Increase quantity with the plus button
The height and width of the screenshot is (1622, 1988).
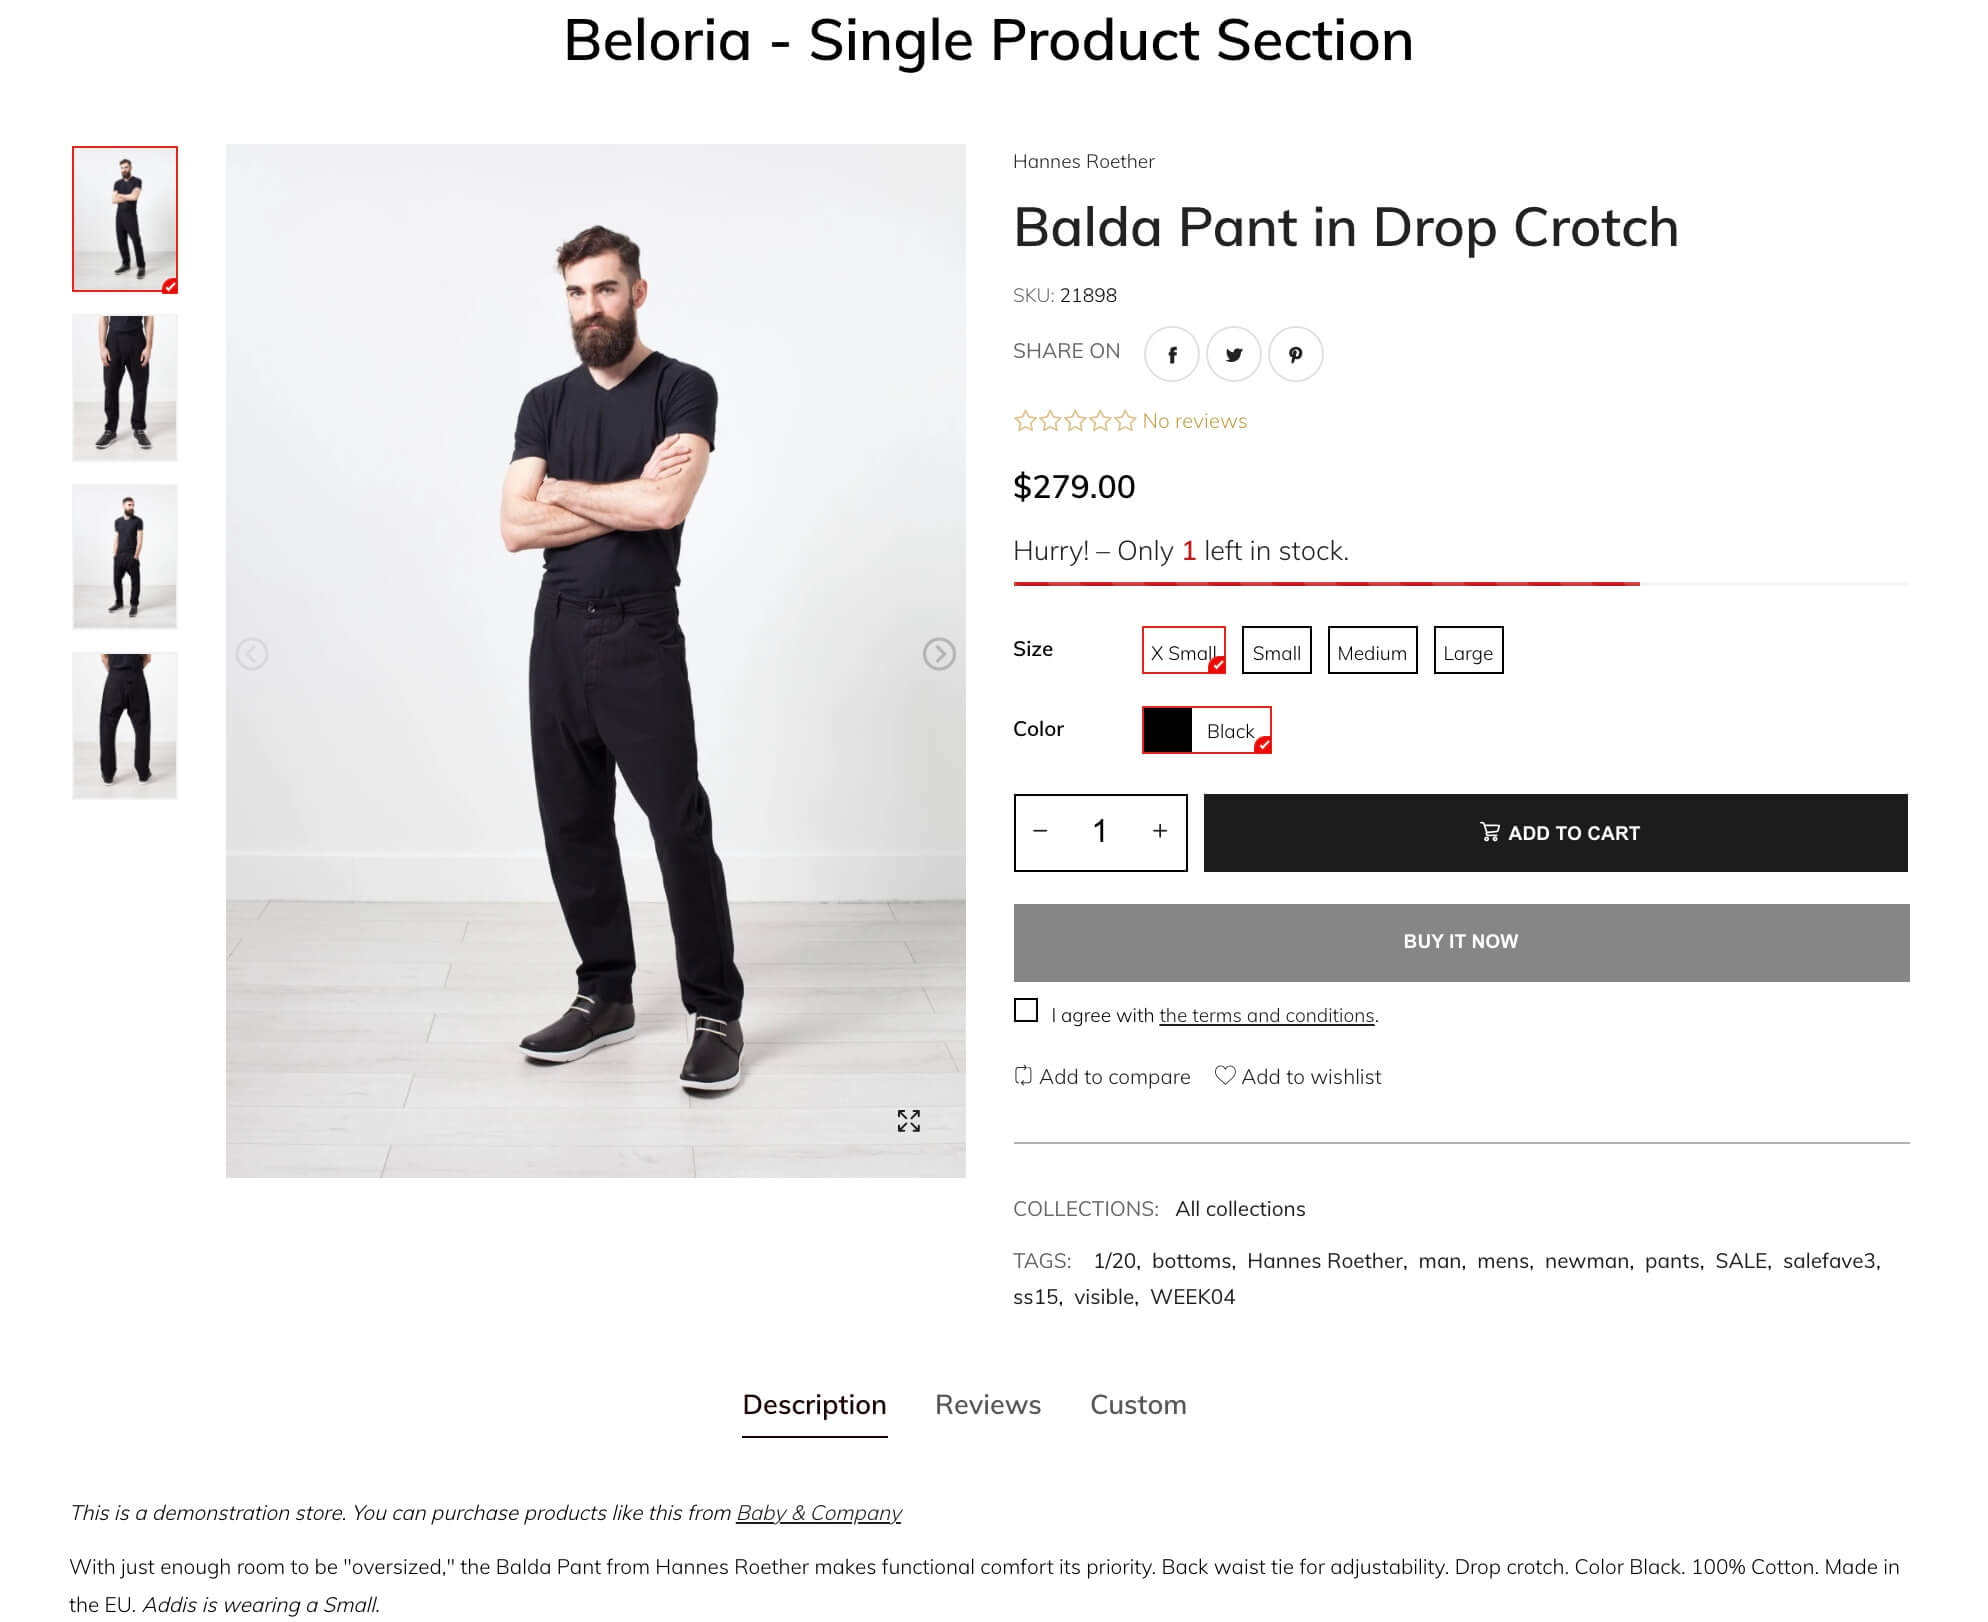coord(1159,831)
